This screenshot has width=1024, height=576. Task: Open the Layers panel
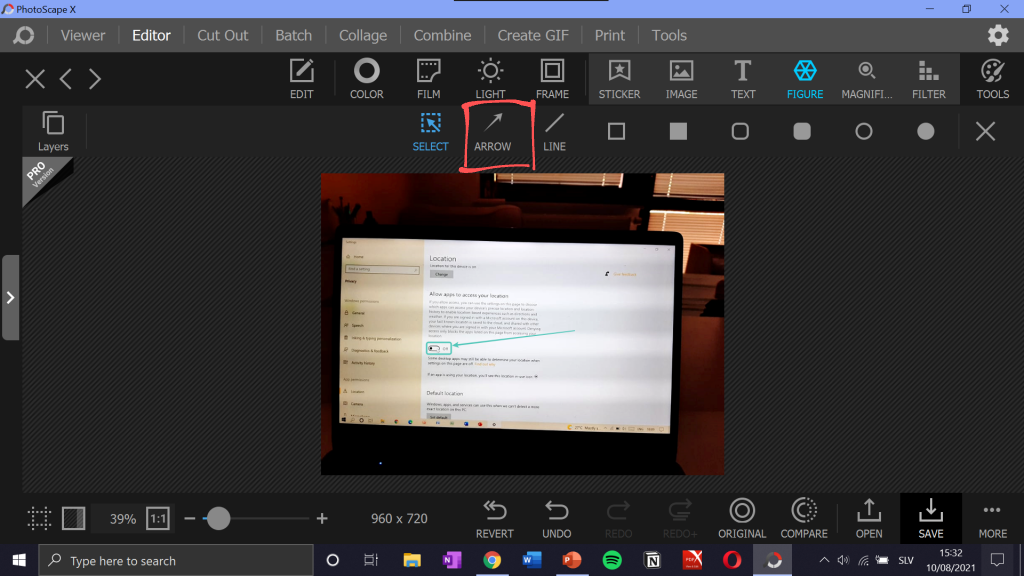pos(53,131)
